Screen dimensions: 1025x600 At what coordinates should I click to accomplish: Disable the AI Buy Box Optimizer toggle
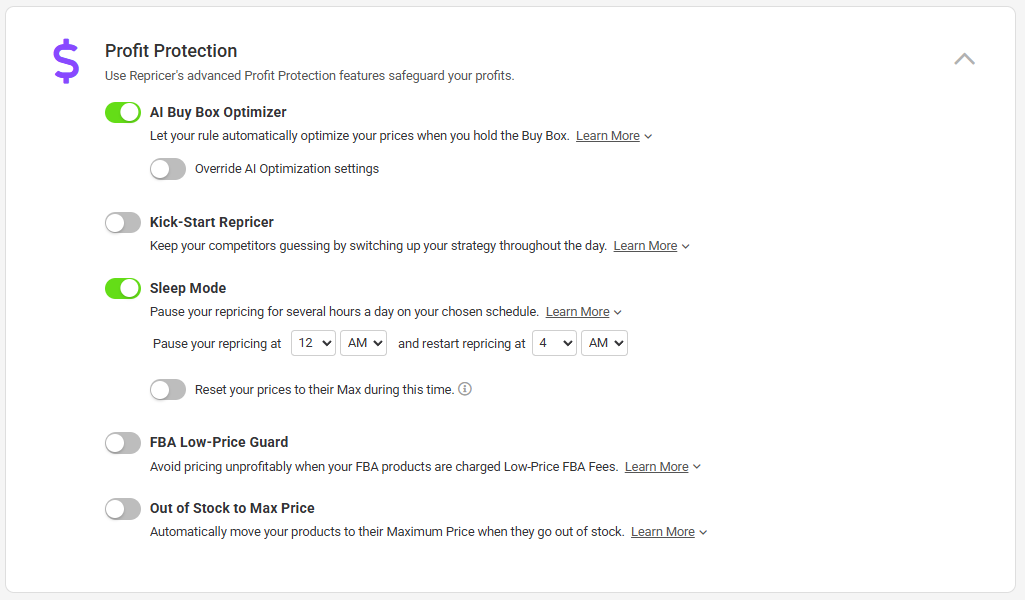123,112
